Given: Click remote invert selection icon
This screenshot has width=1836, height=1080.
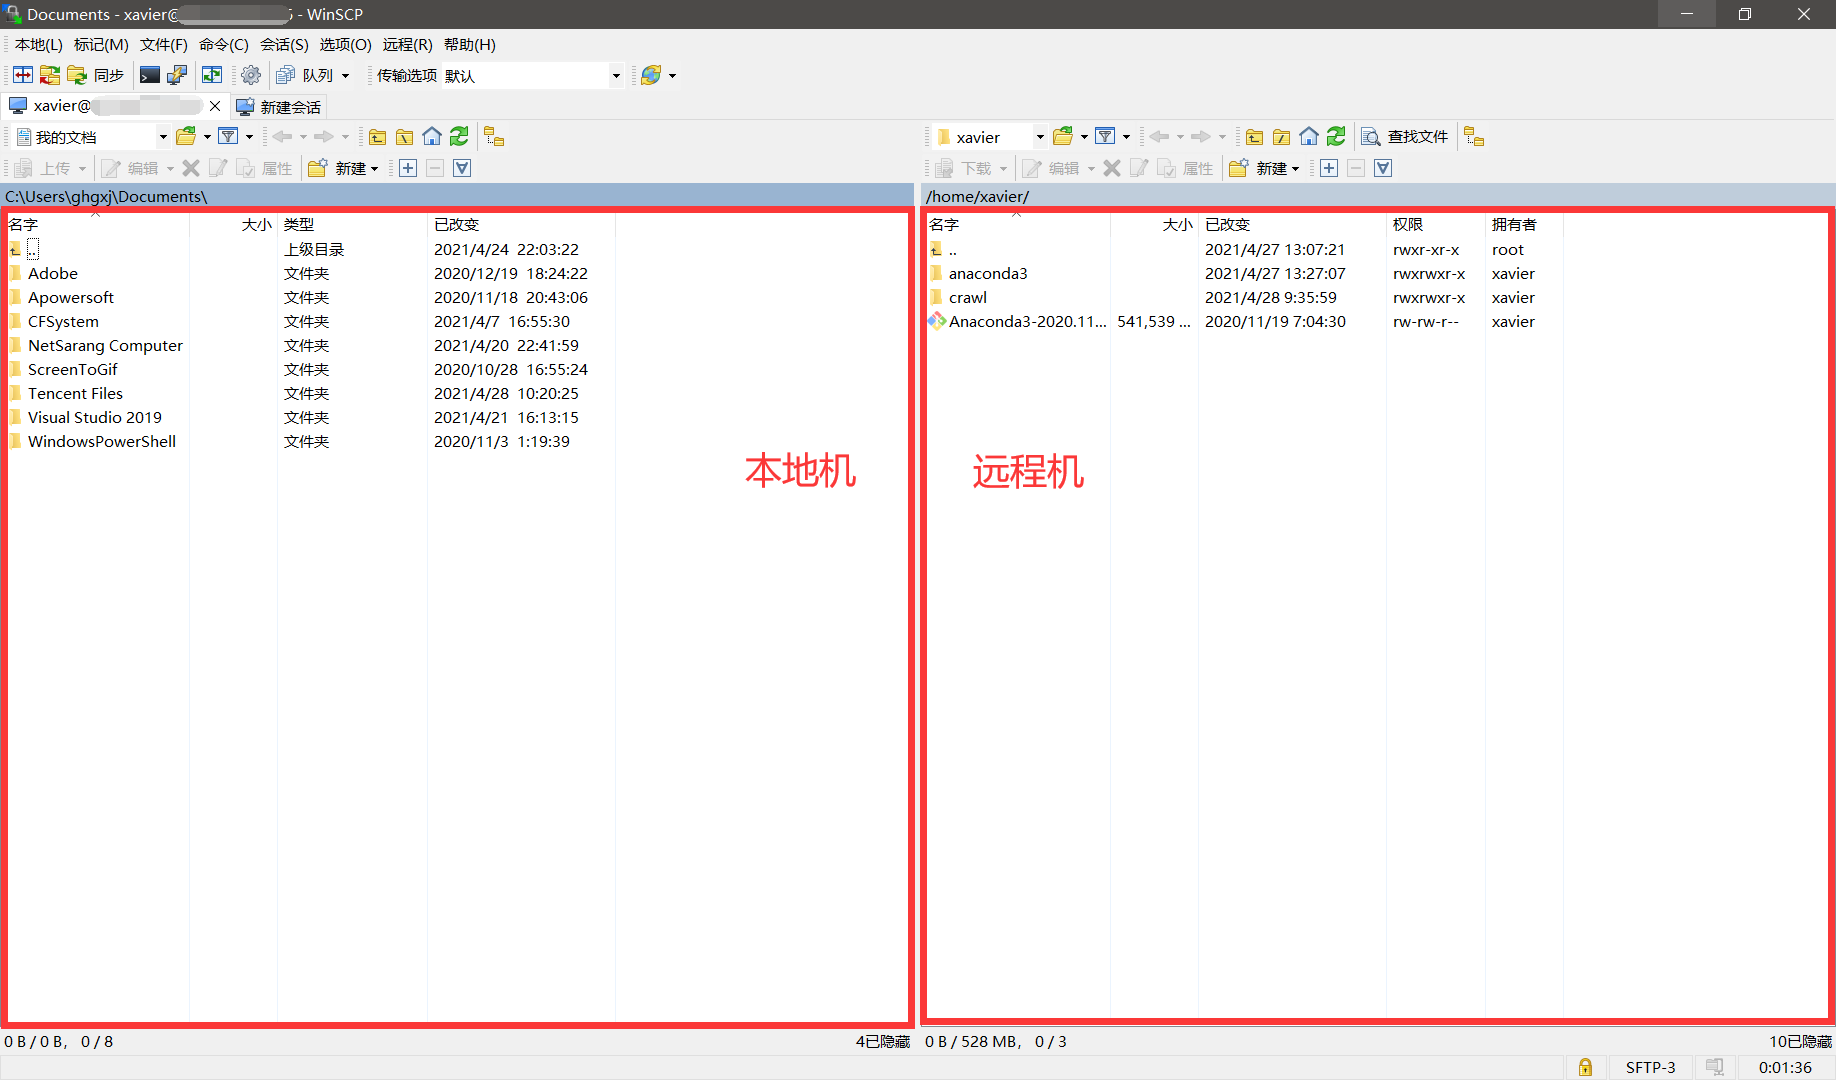Looking at the screenshot, I should [1383, 168].
